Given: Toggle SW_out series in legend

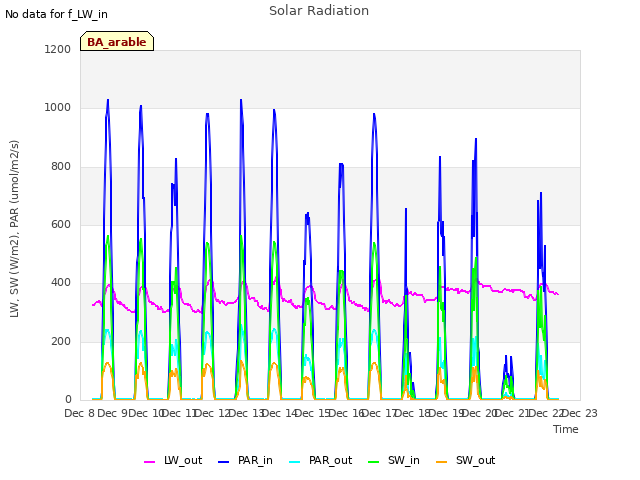Looking at the screenshot, I should (x=466, y=460).
